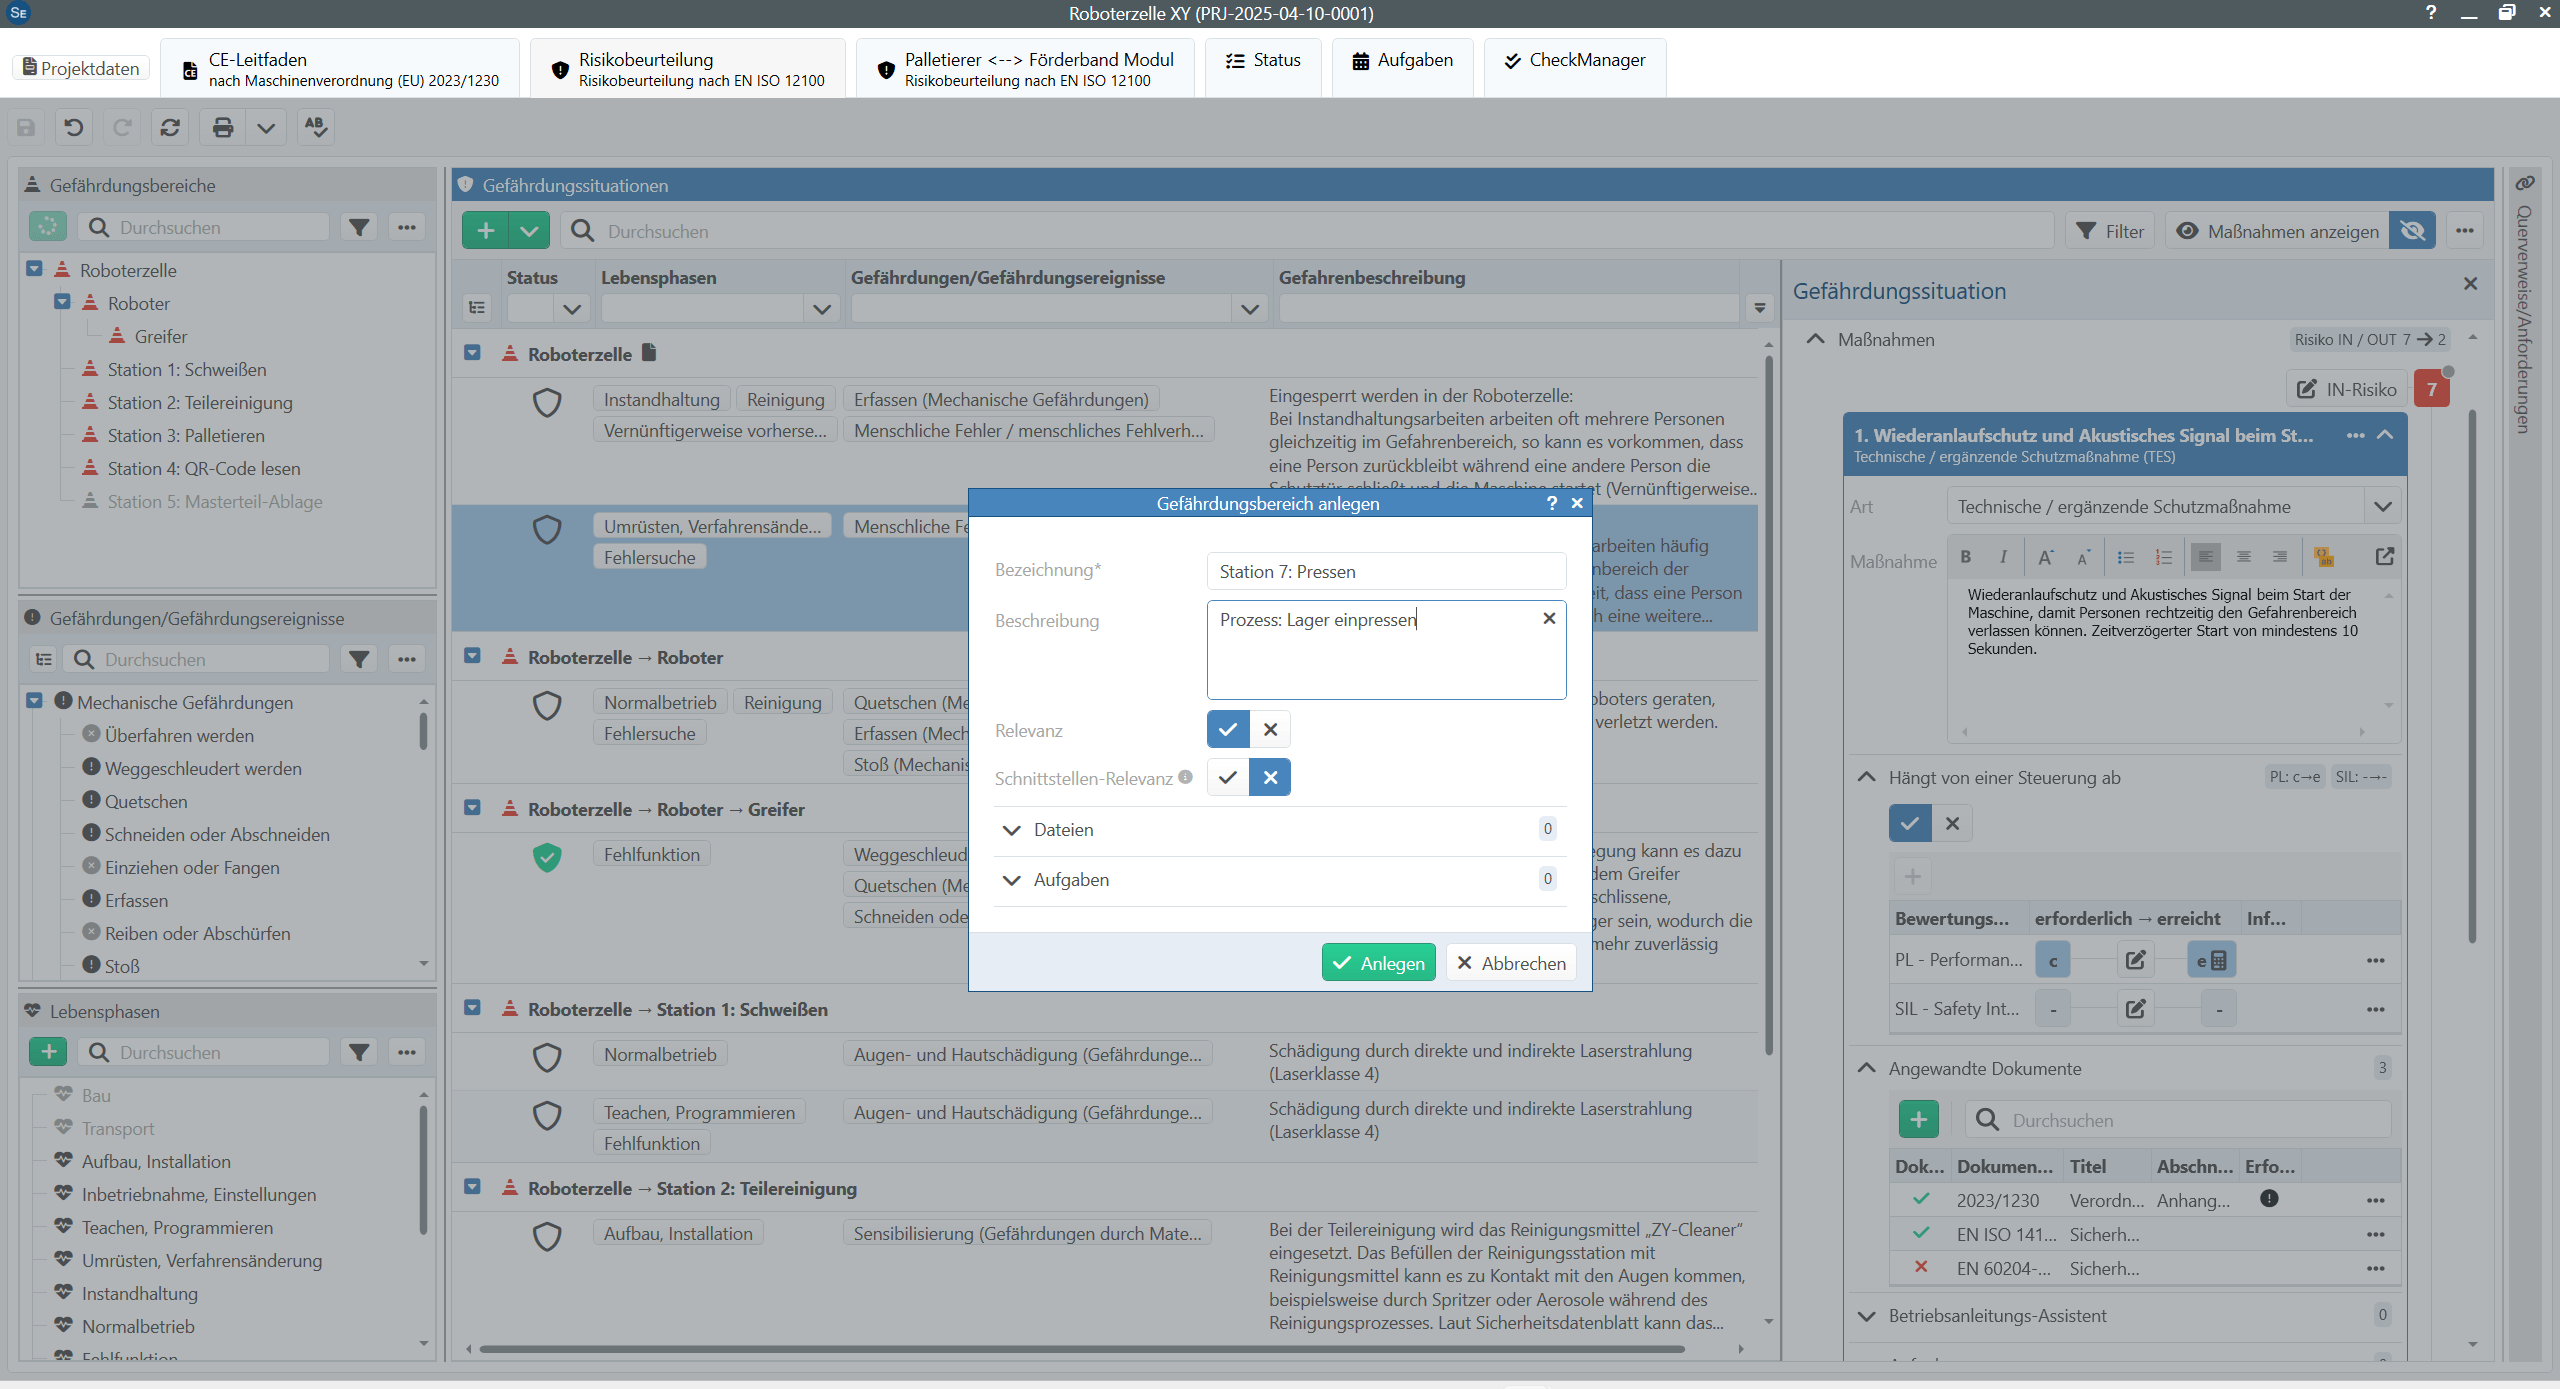Open Maßnahme editor in external window icon
The image size is (2560, 1389).
(2385, 557)
